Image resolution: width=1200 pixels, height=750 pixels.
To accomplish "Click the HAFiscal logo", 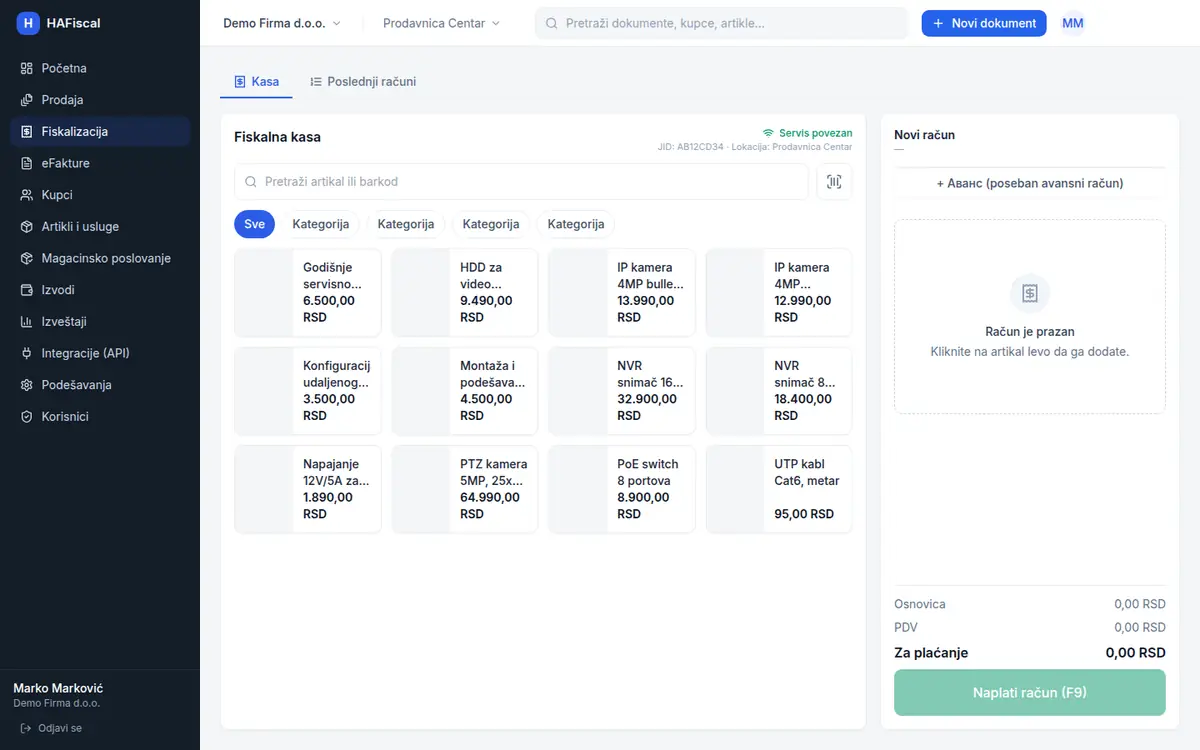I will pyautogui.click(x=59, y=23).
